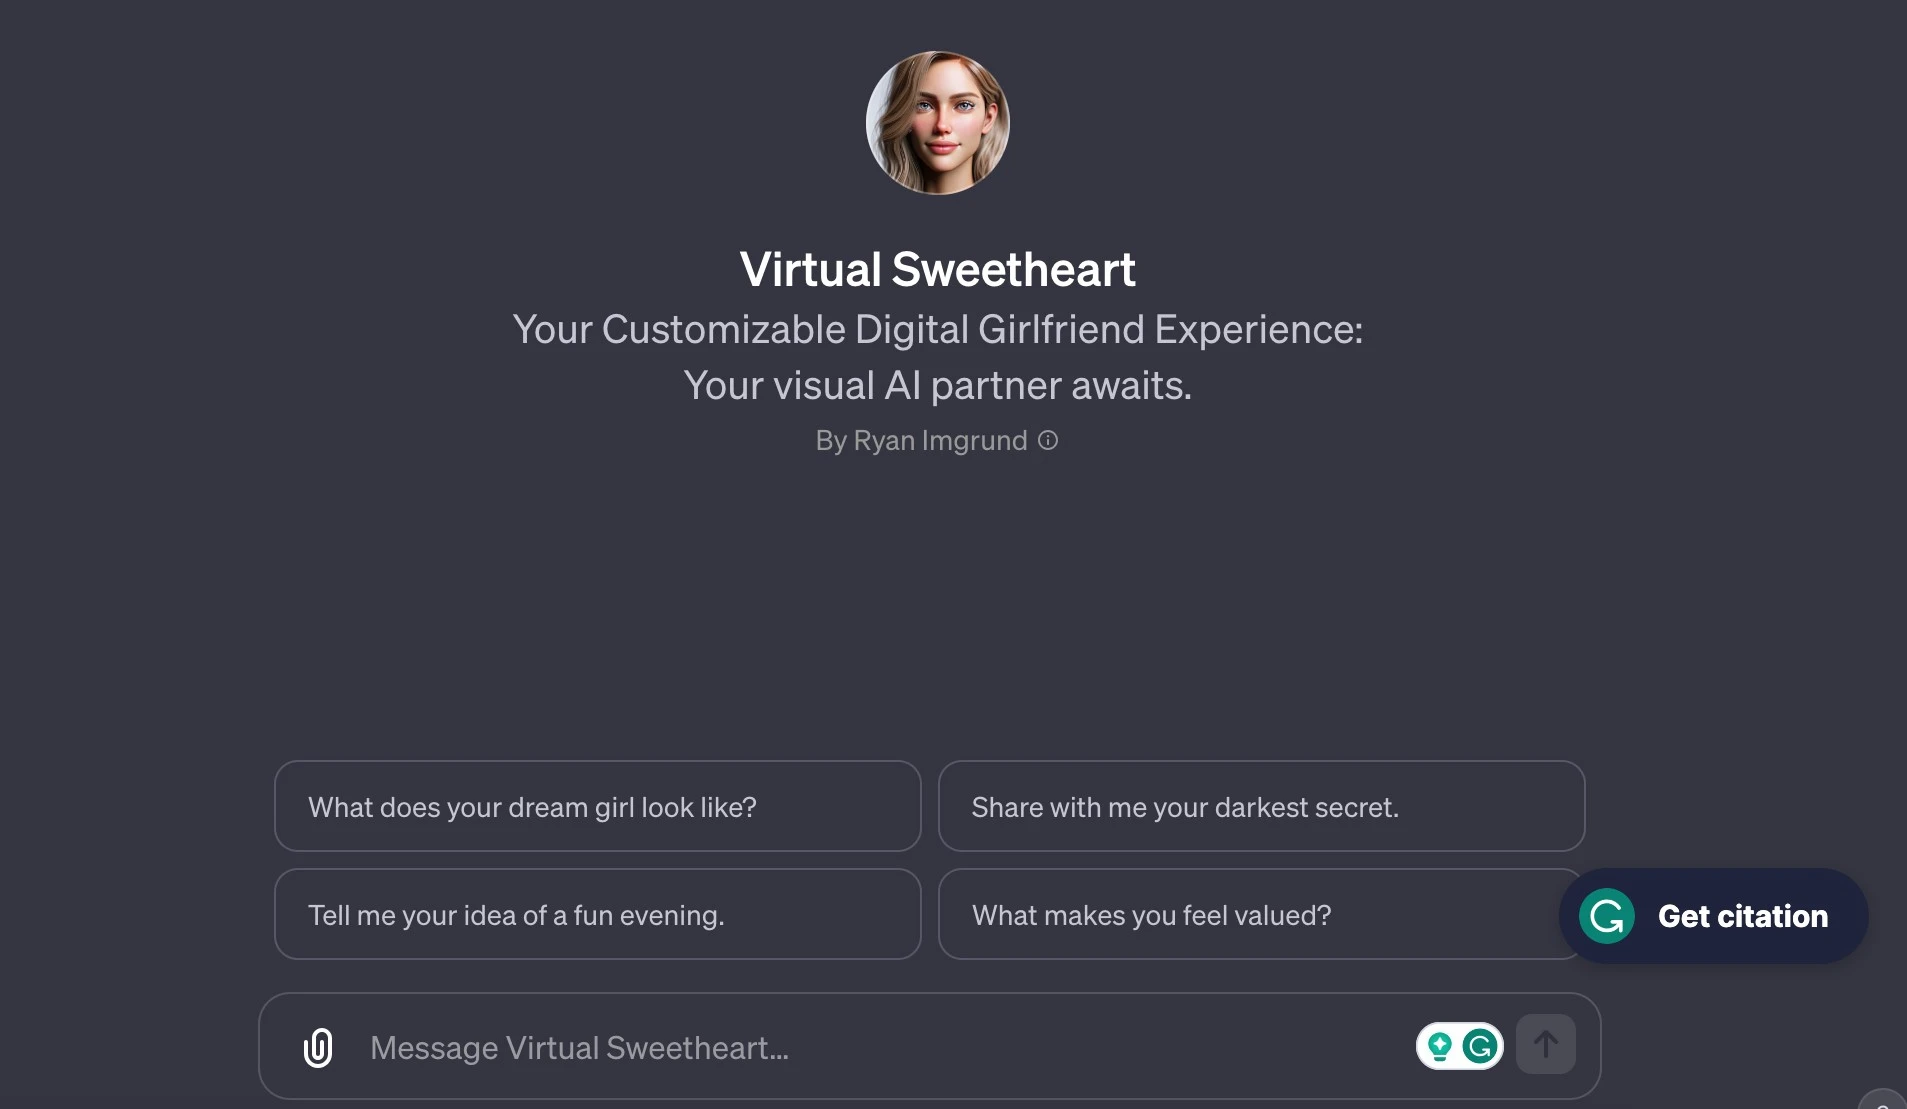
Task: Attach a file using the paperclip icon
Action: (x=316, y=1046)
